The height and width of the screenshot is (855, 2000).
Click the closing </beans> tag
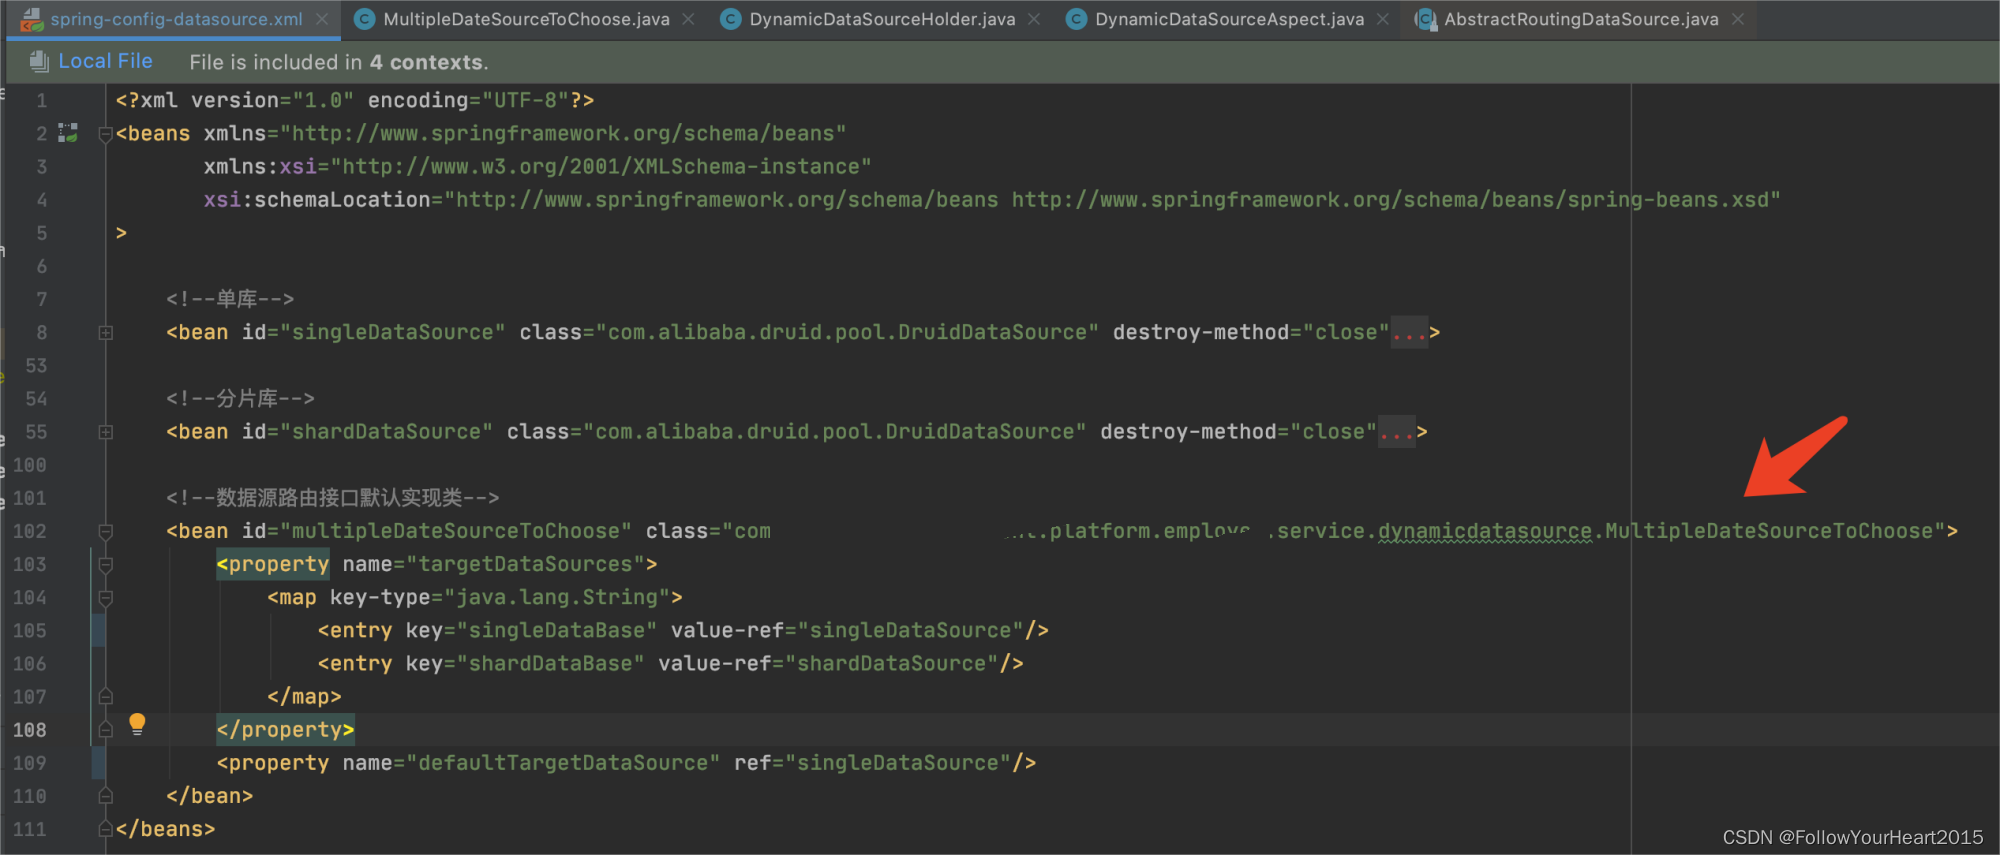point(165,829)
